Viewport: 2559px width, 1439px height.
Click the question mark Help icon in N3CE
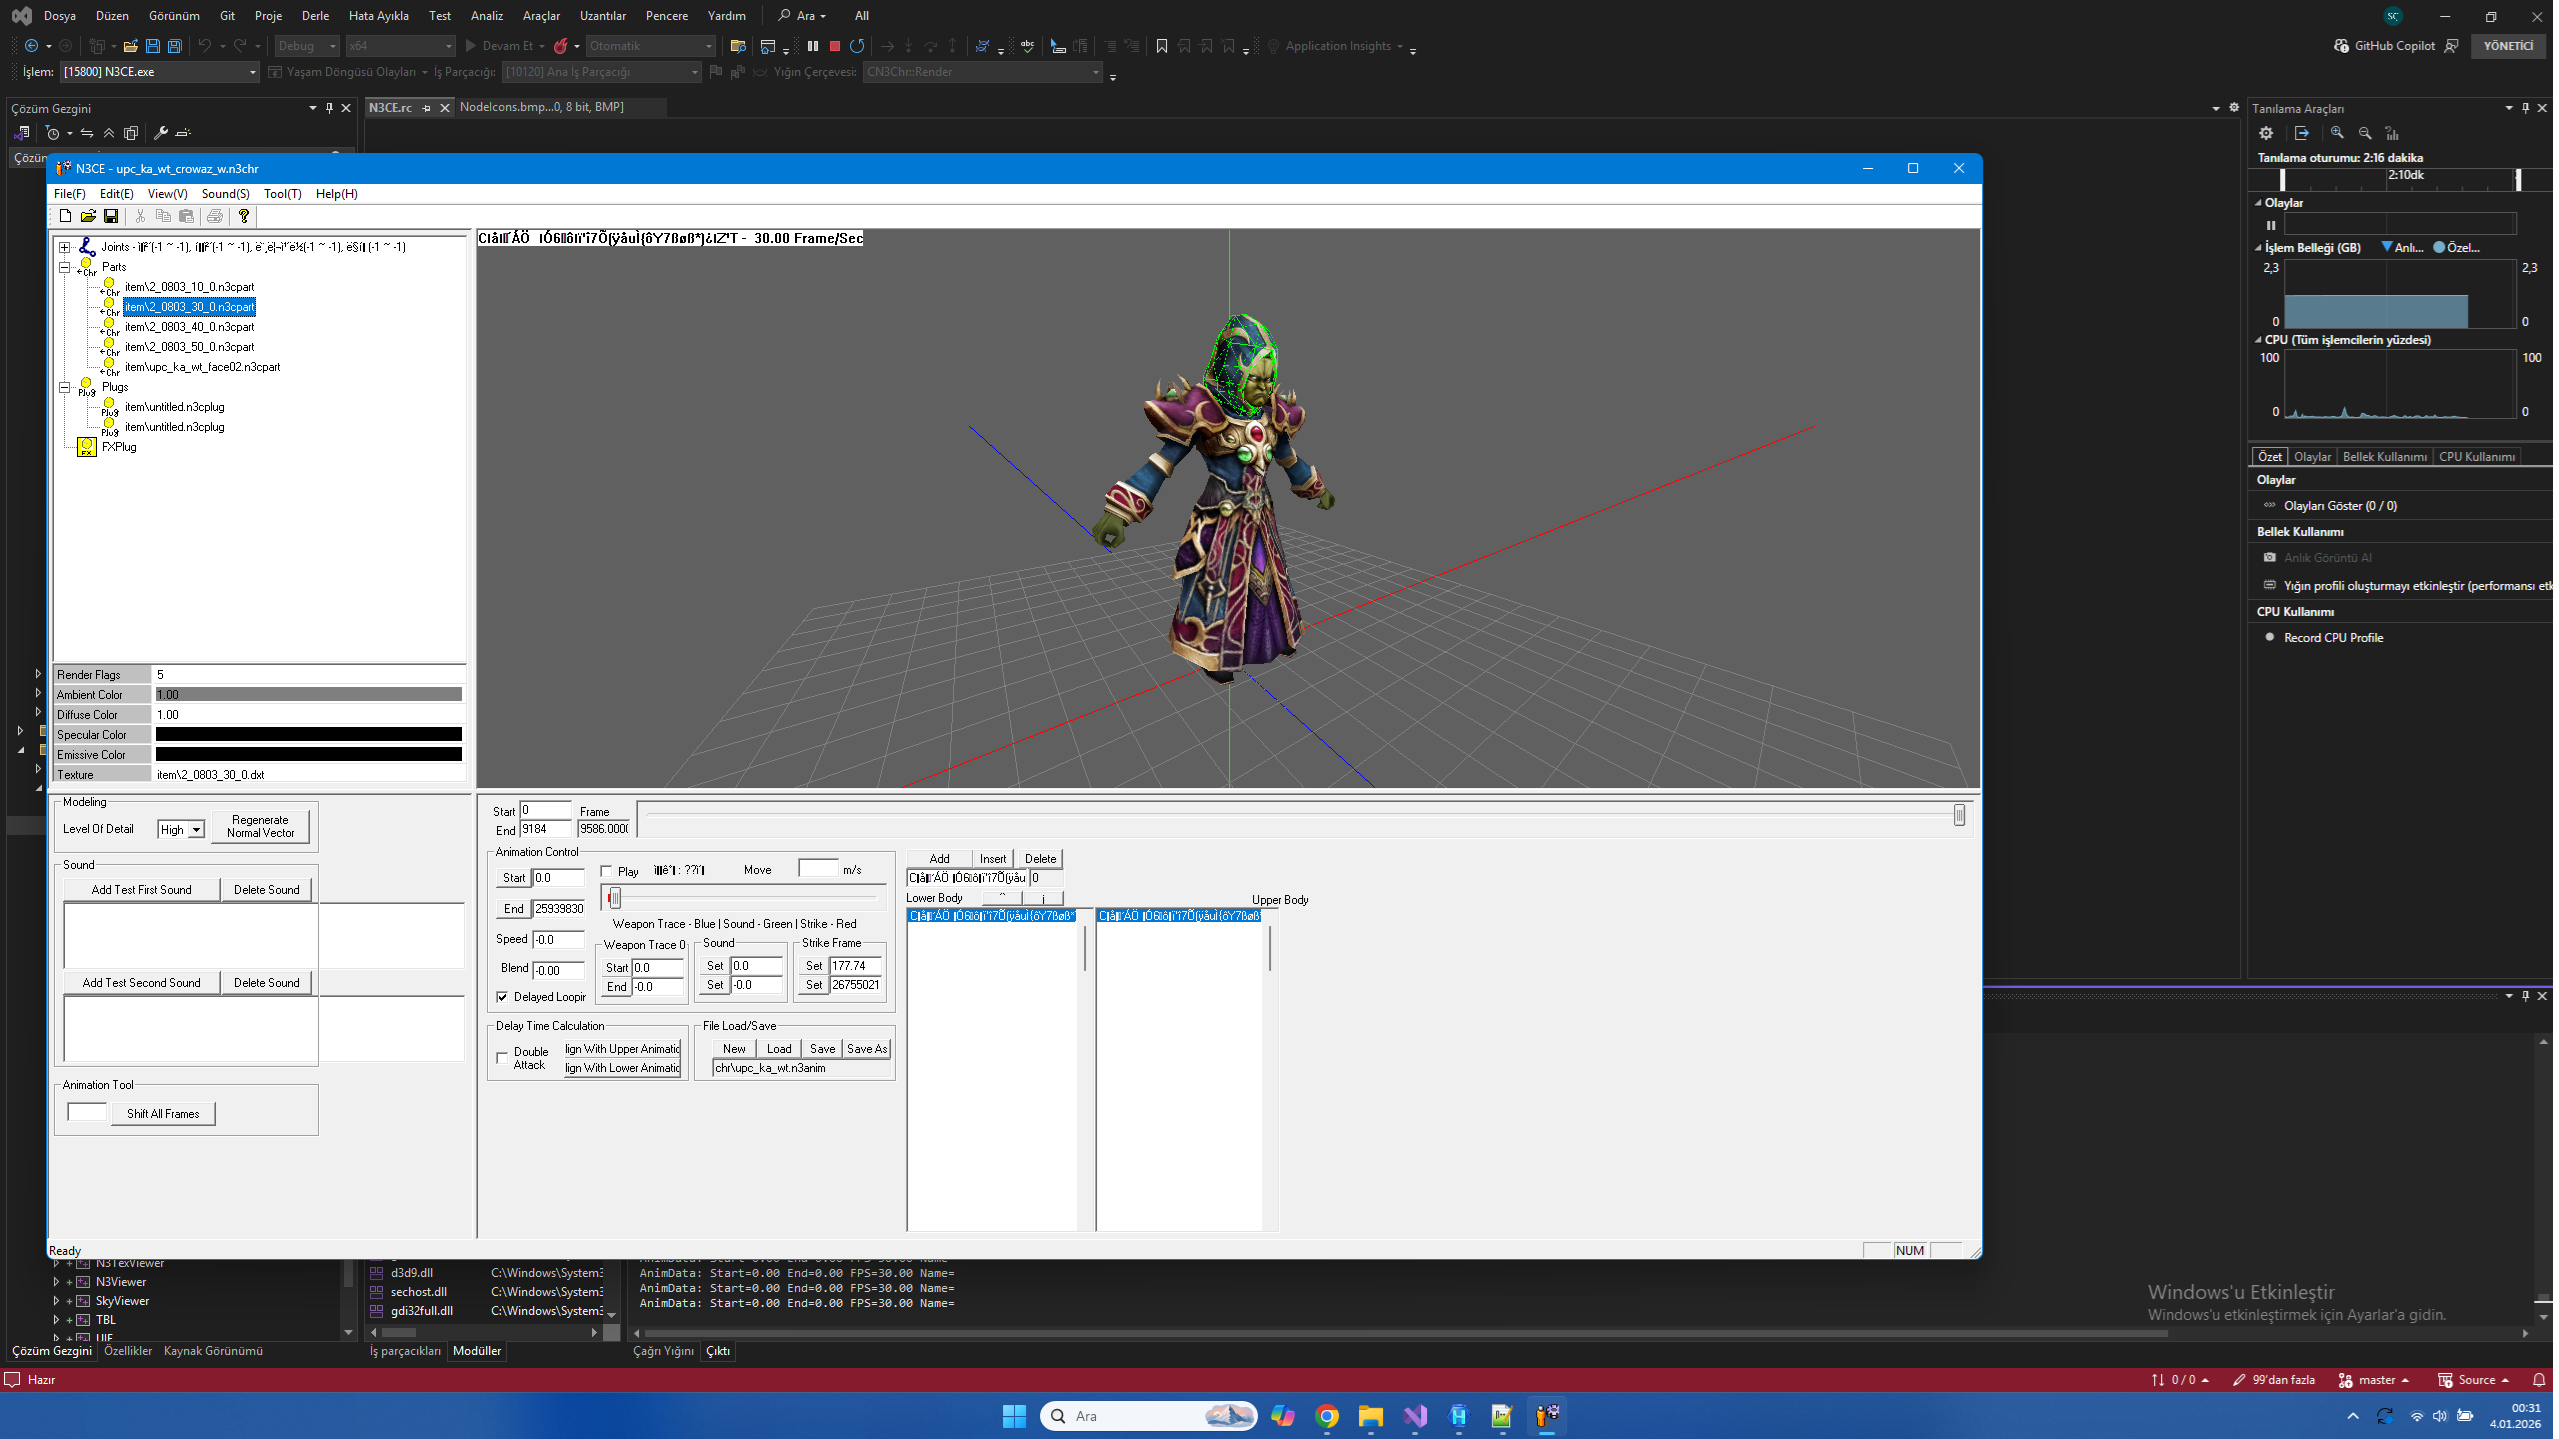243,216
